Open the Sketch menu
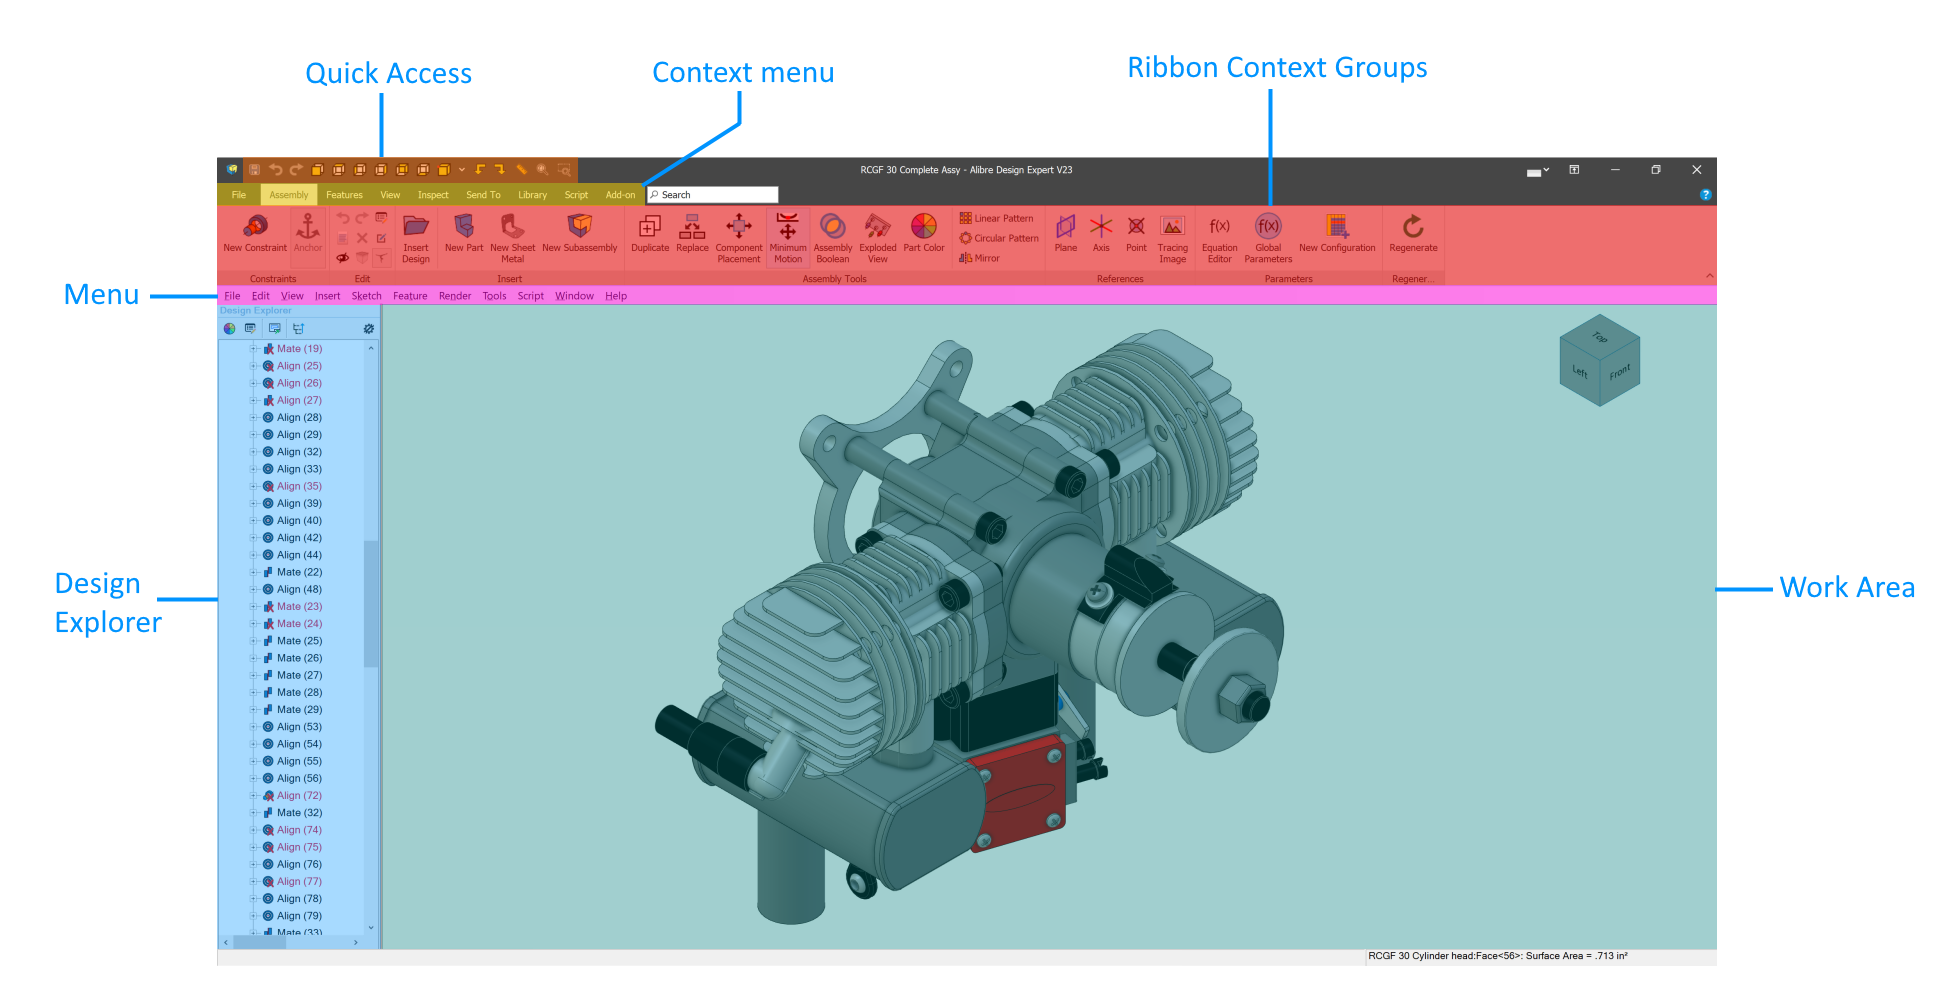1957x999 pixels. click(x=366, y=296)
